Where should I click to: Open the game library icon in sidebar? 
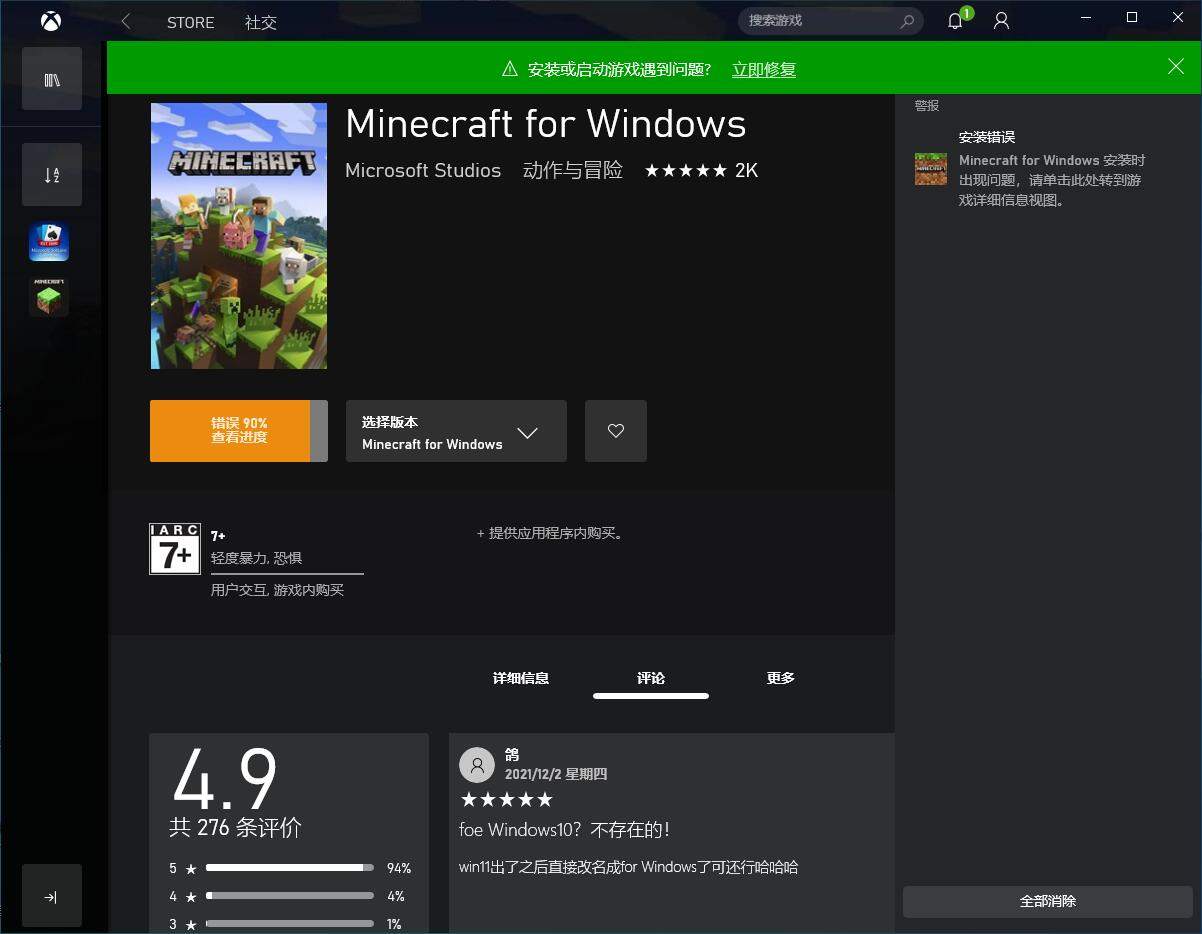tap(52, 79)
